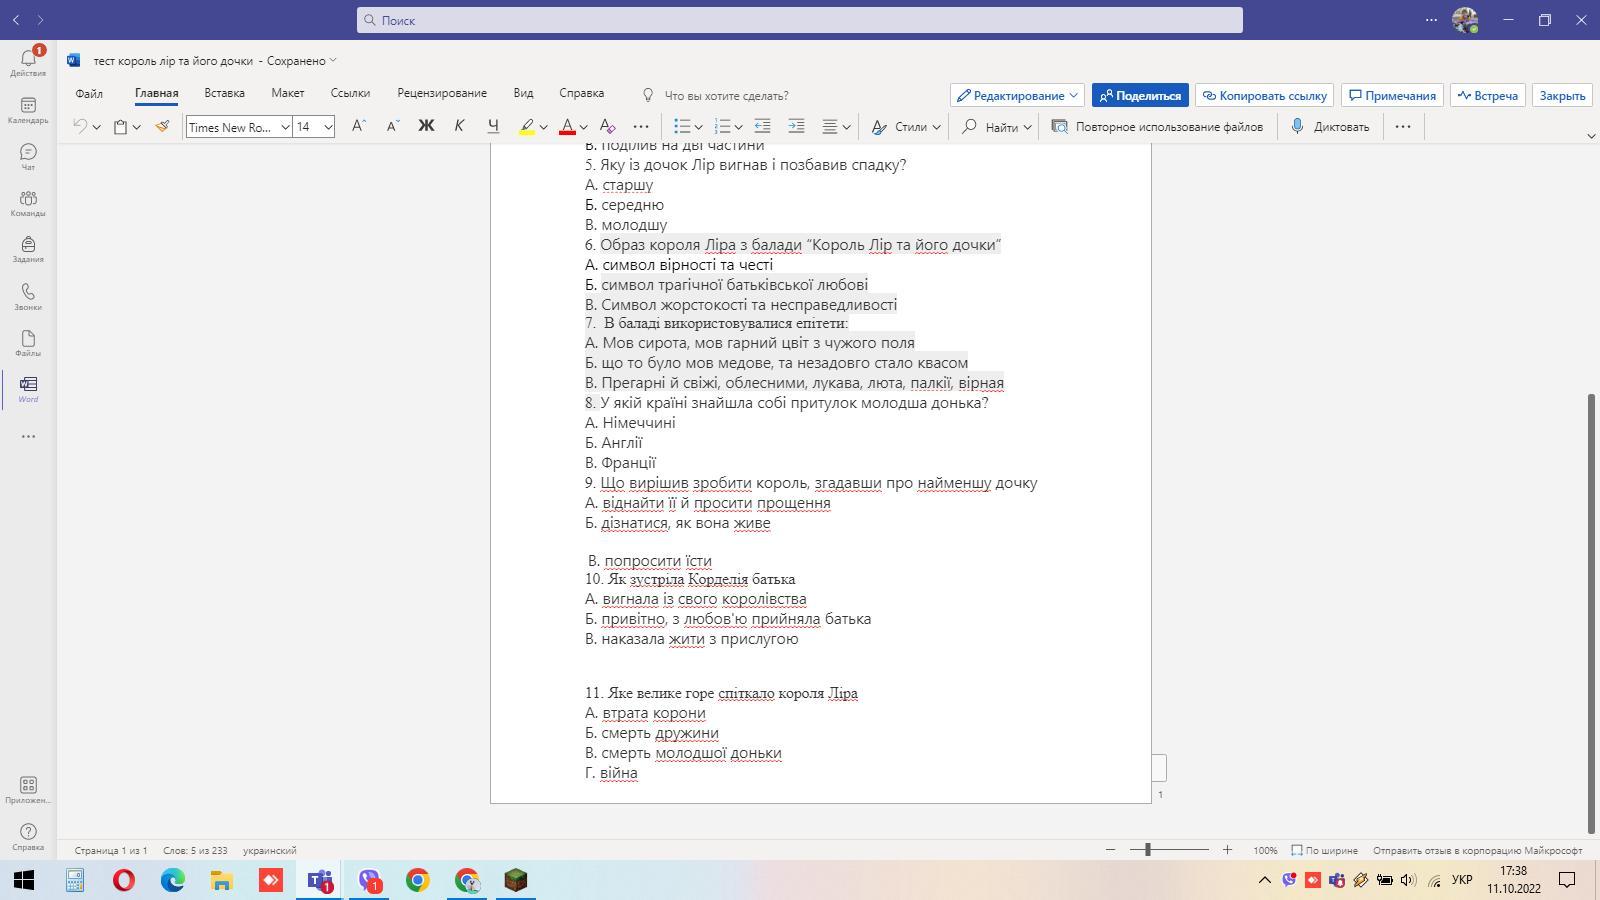1600x900 pixels.
Task: Open Reuse Files (Повторное использование файлов)
Action: tap(1157, 127)
